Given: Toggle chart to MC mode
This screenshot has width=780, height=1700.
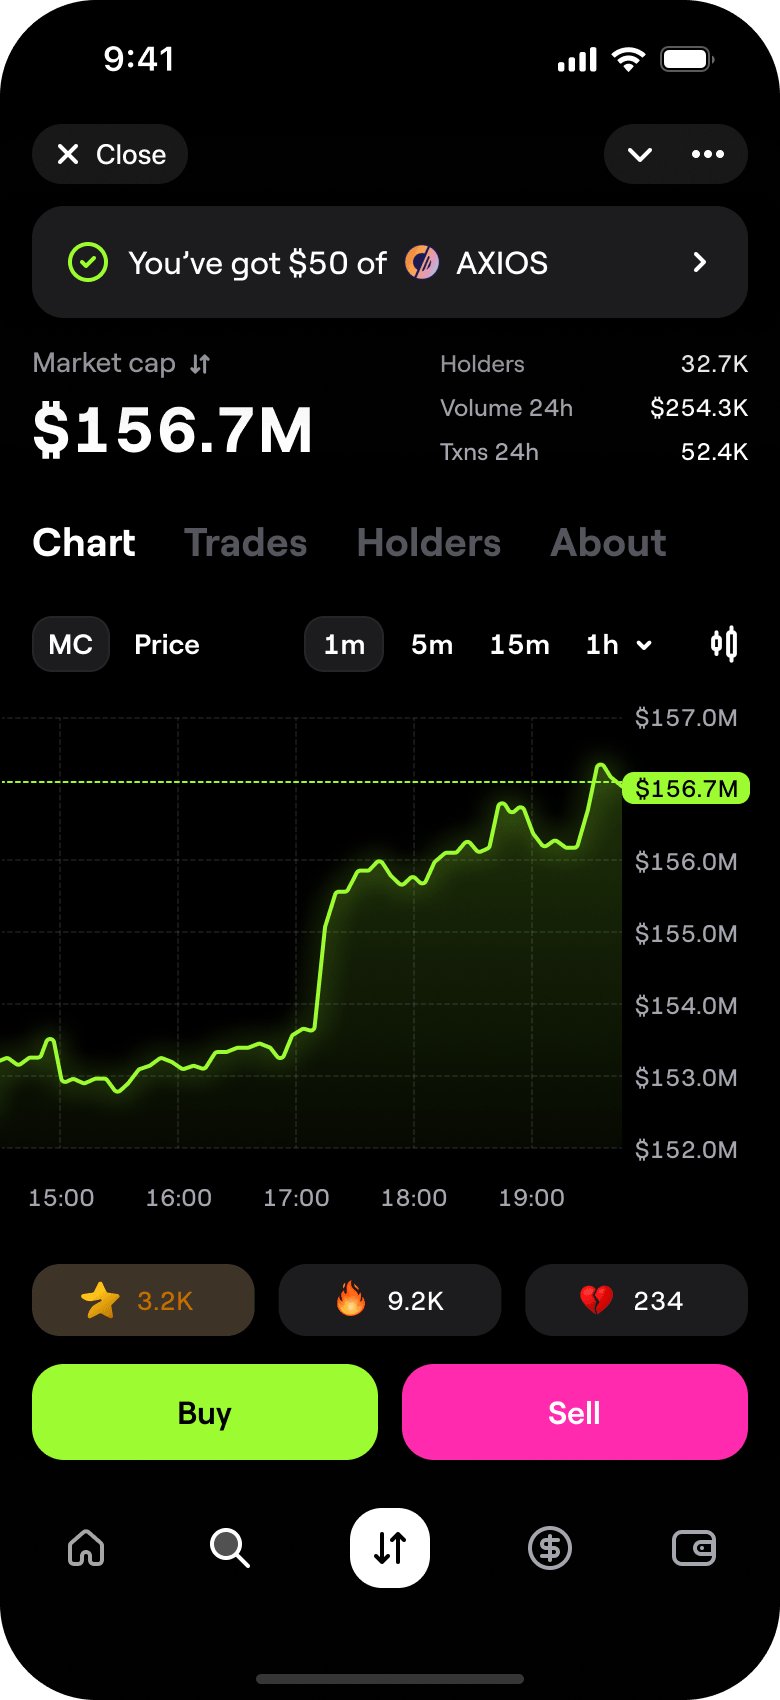Looking at the screenshot, I should click(71, 644).
